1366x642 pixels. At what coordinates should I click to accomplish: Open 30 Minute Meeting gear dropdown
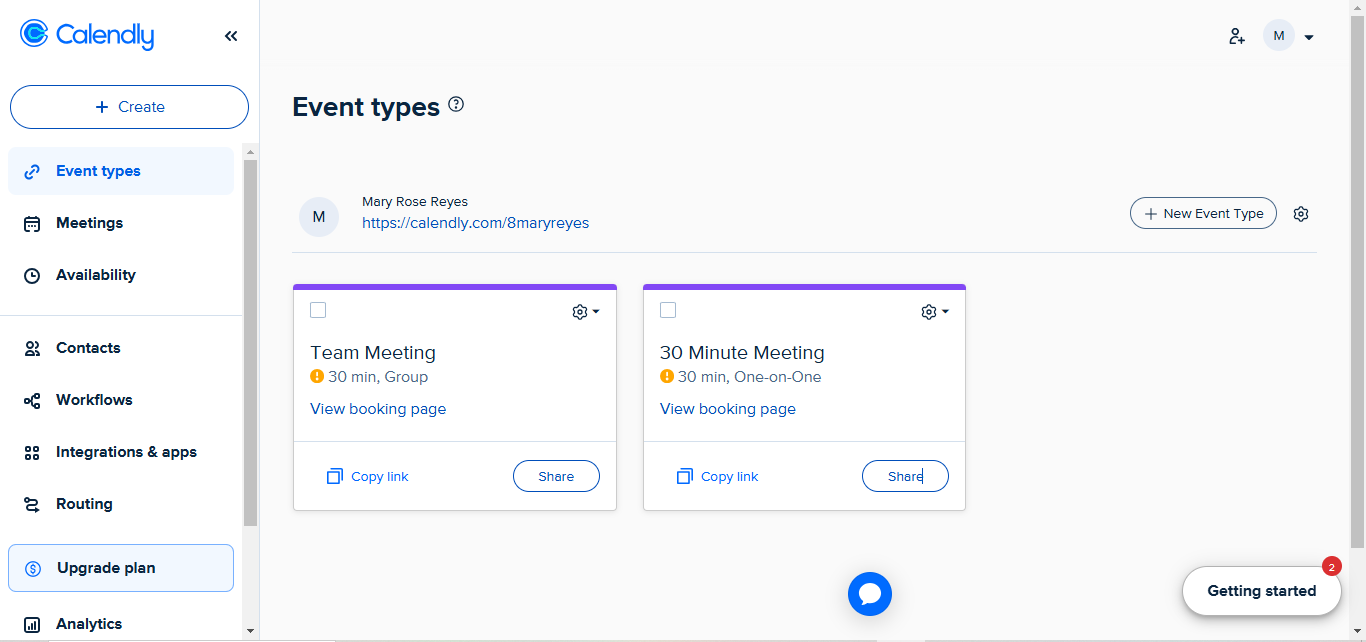(x=935, y=312)
